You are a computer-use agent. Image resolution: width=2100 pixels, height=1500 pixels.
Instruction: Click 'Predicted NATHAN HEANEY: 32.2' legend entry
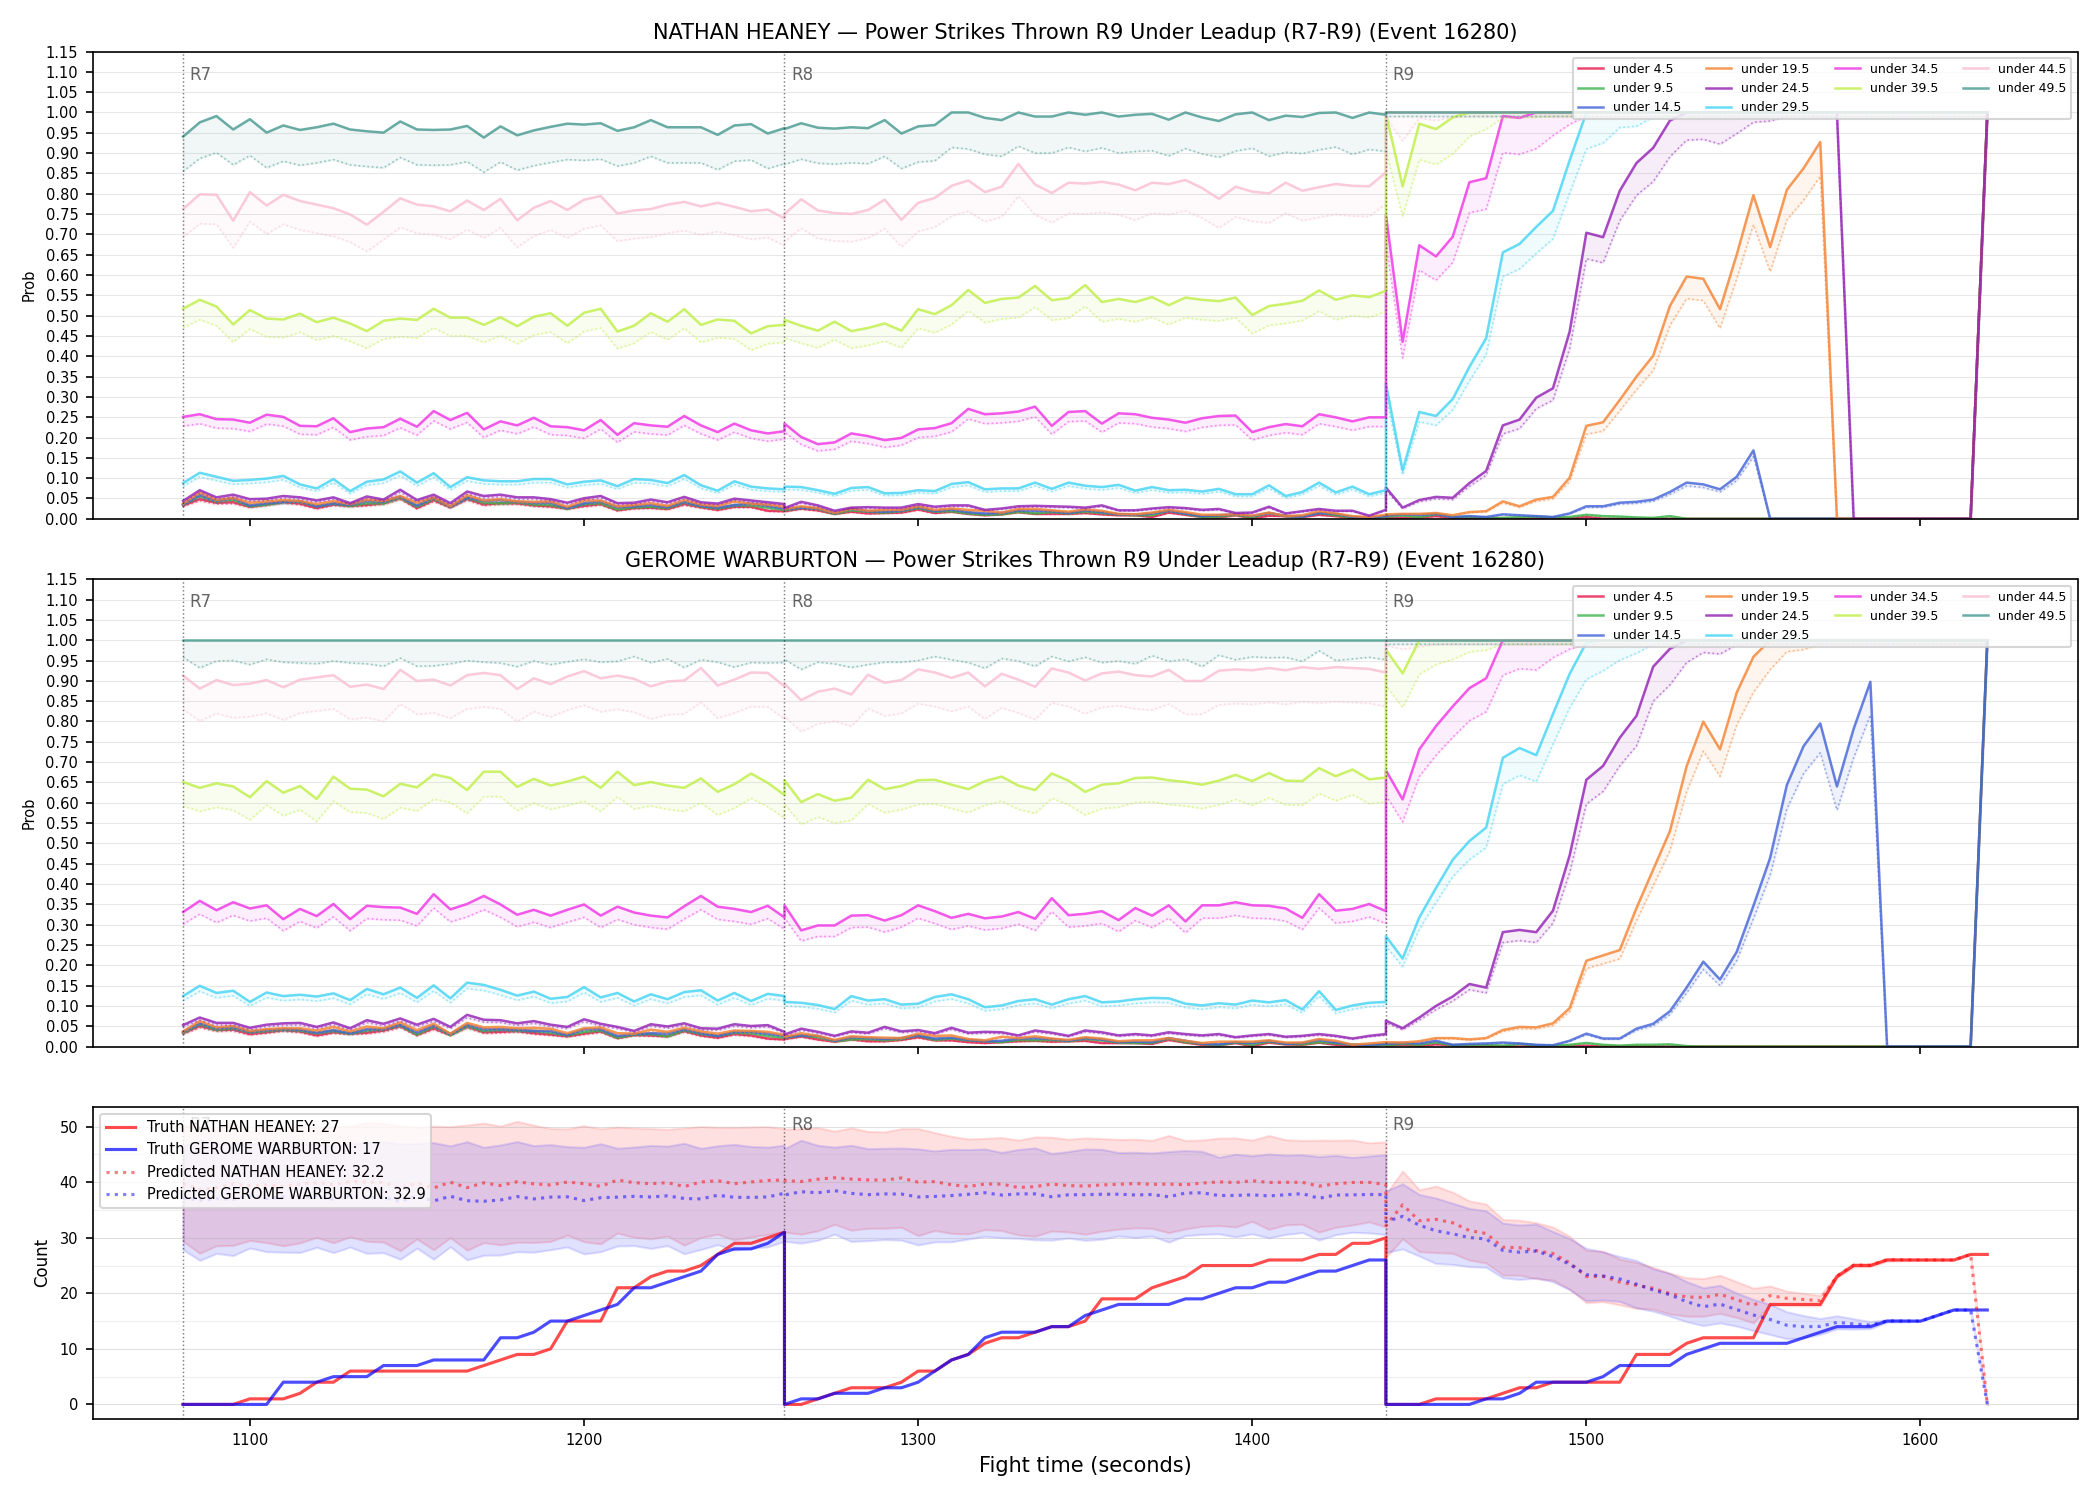point(245,1172)
